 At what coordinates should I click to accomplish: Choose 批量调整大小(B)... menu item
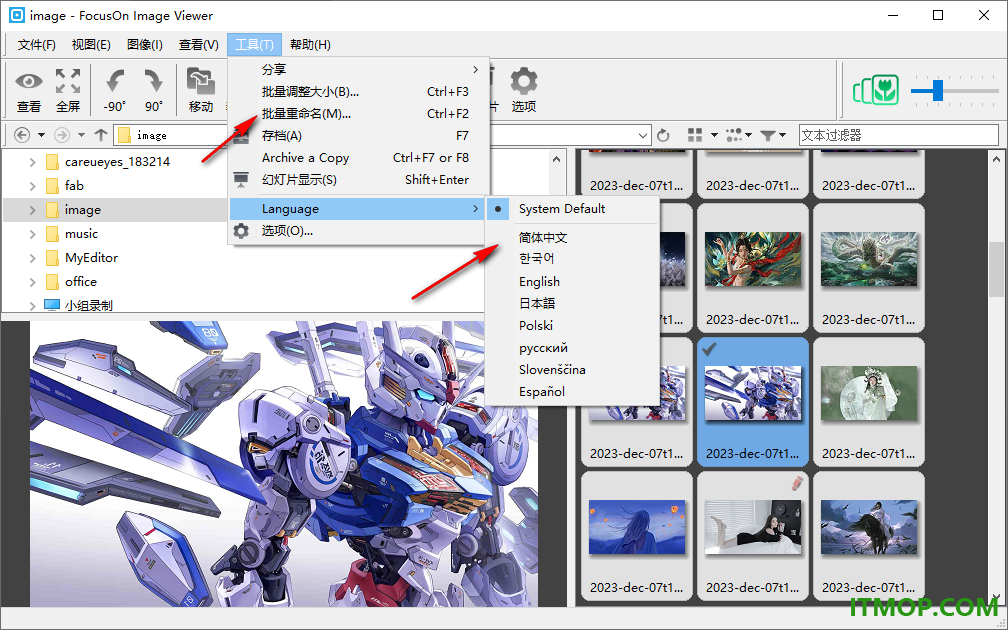(357, 92)
